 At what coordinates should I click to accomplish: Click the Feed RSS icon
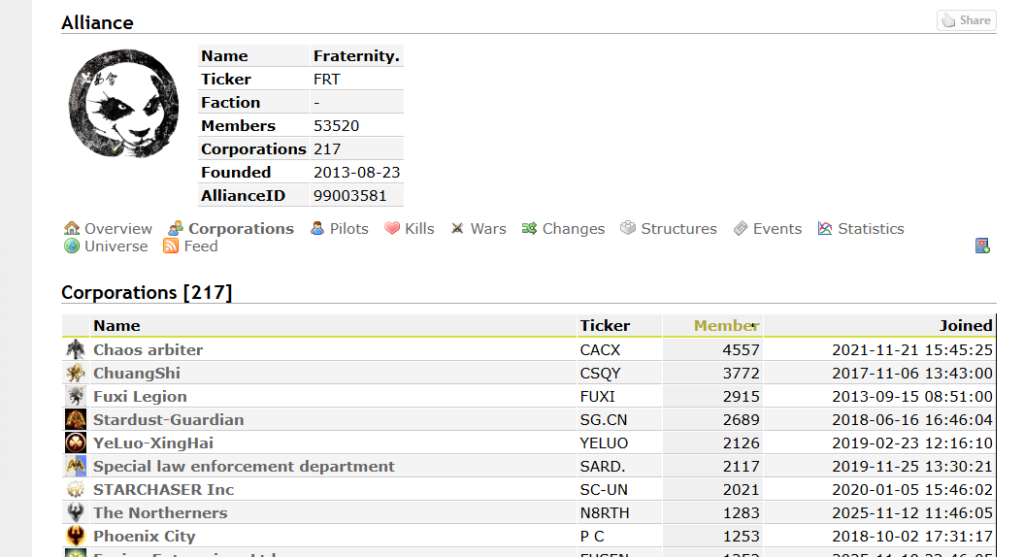[171, 246]
